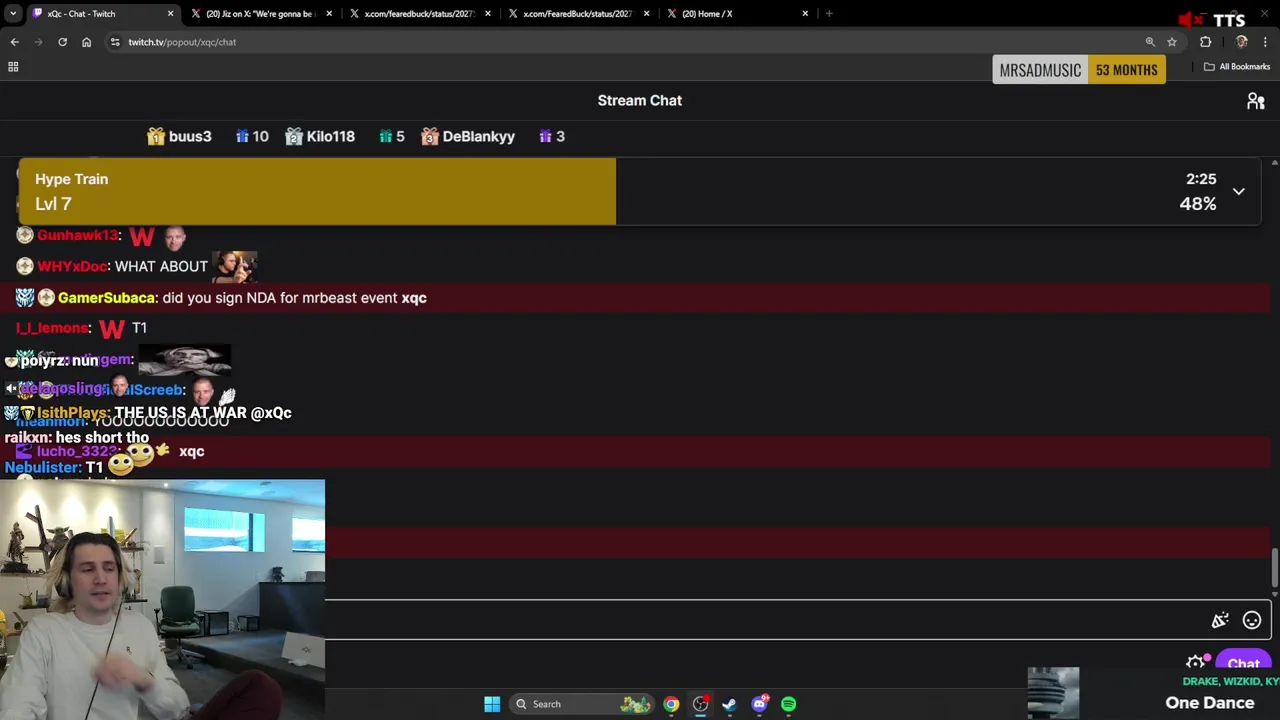This screenshot has height=720, width=1280.
Task: Click the MRSADMUSIC 53 MONTHS sub alert
Action: tap(1079, 70)
